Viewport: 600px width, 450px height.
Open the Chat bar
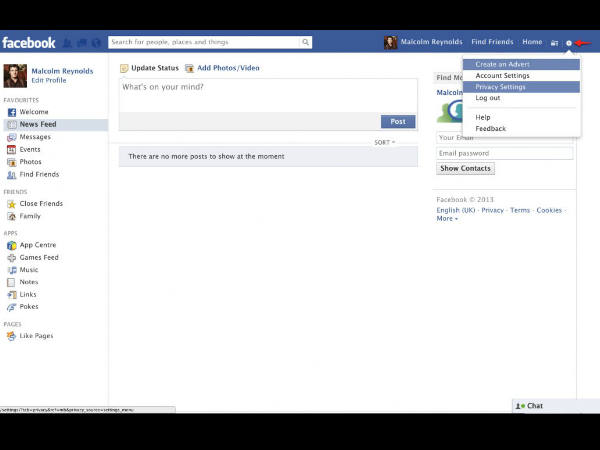[x=556, y=406]
